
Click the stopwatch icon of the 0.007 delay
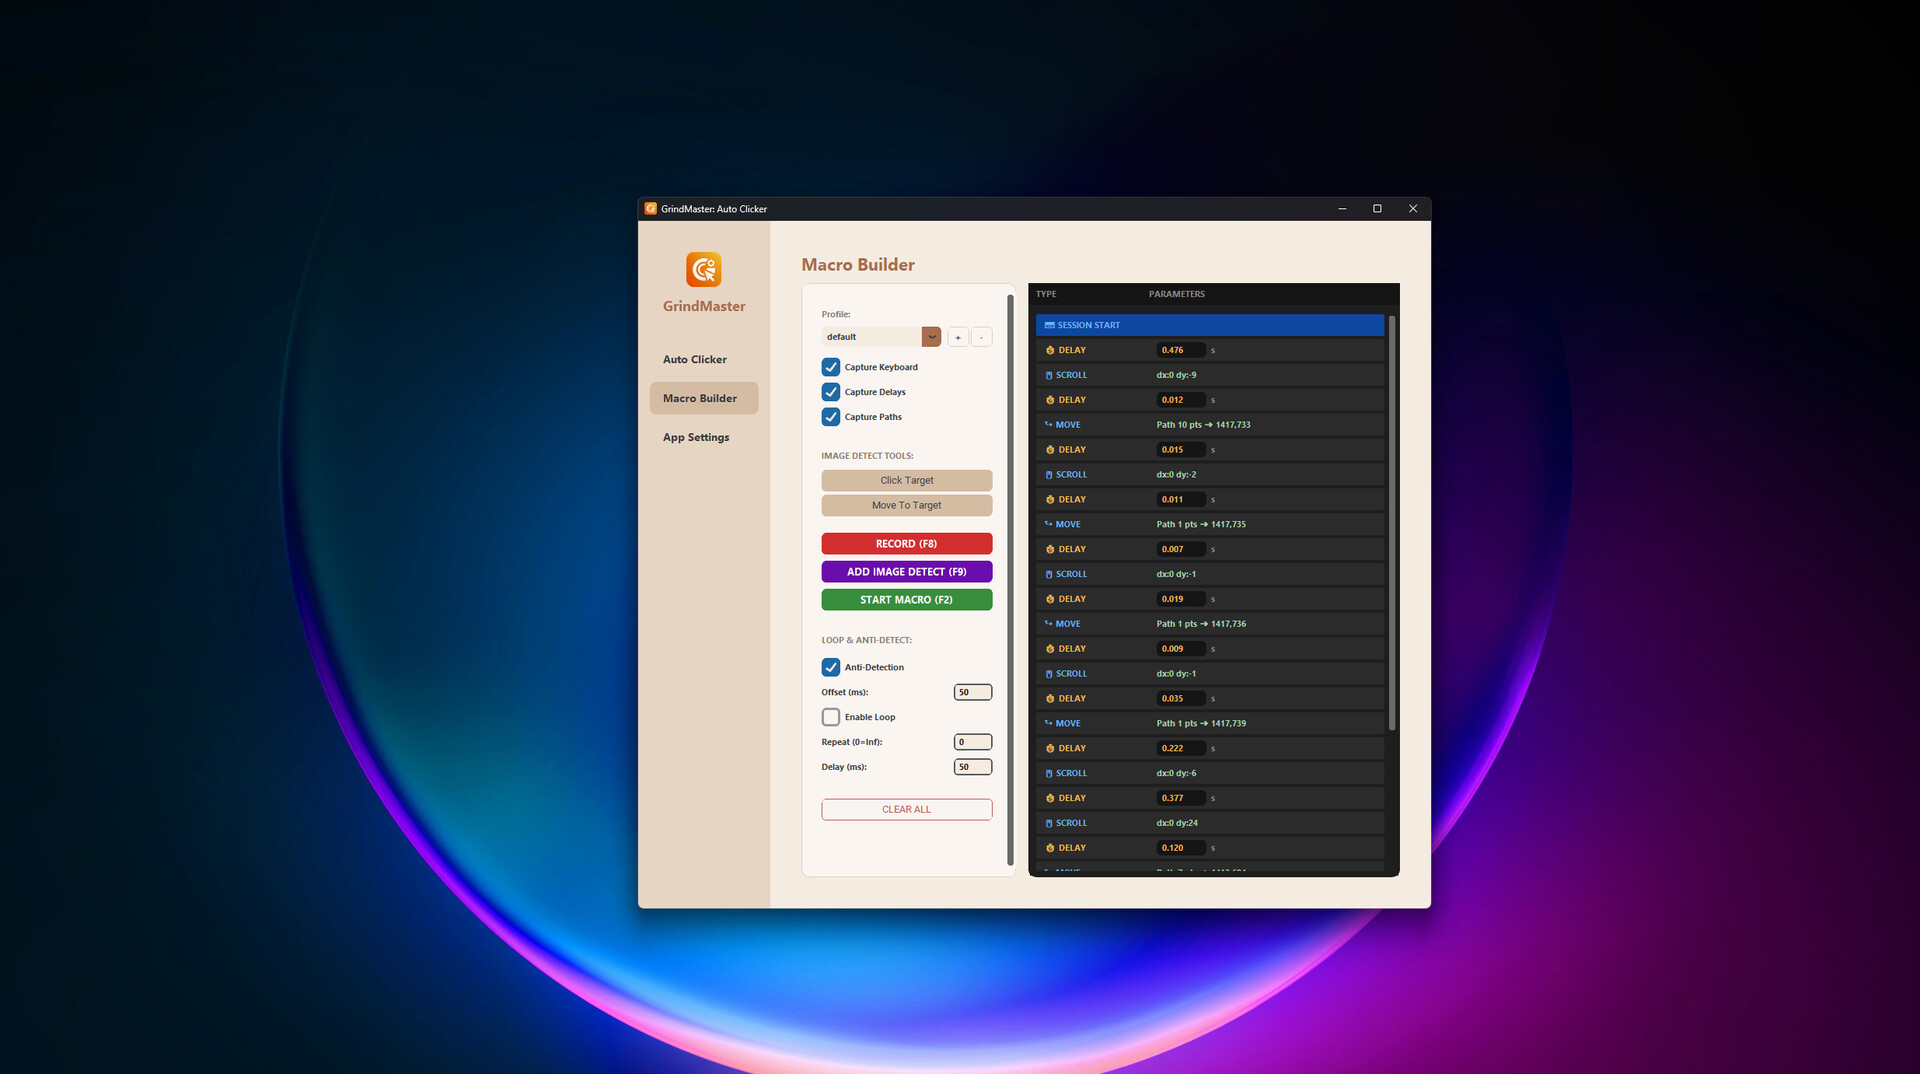[x=1050, y=549]
